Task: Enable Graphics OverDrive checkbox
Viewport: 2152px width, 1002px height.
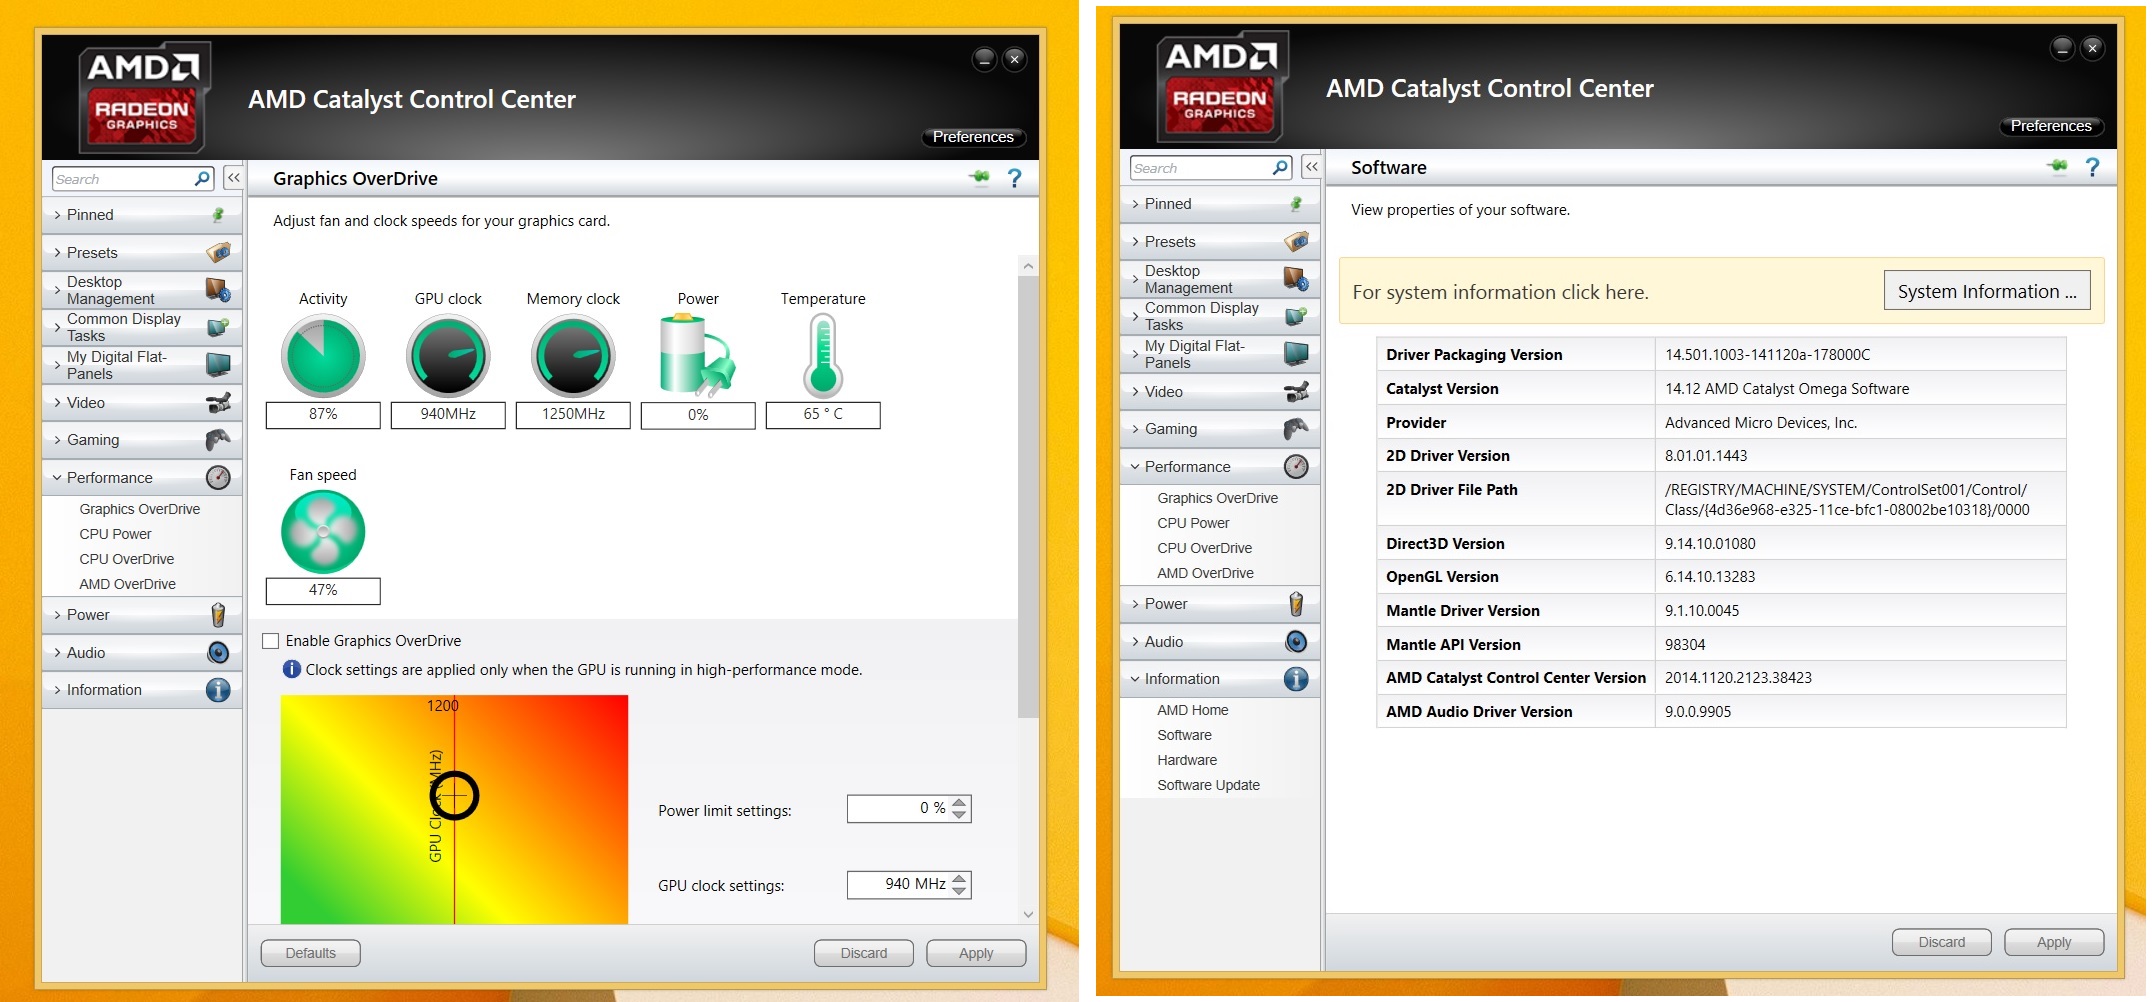Action: pos(270,641)
